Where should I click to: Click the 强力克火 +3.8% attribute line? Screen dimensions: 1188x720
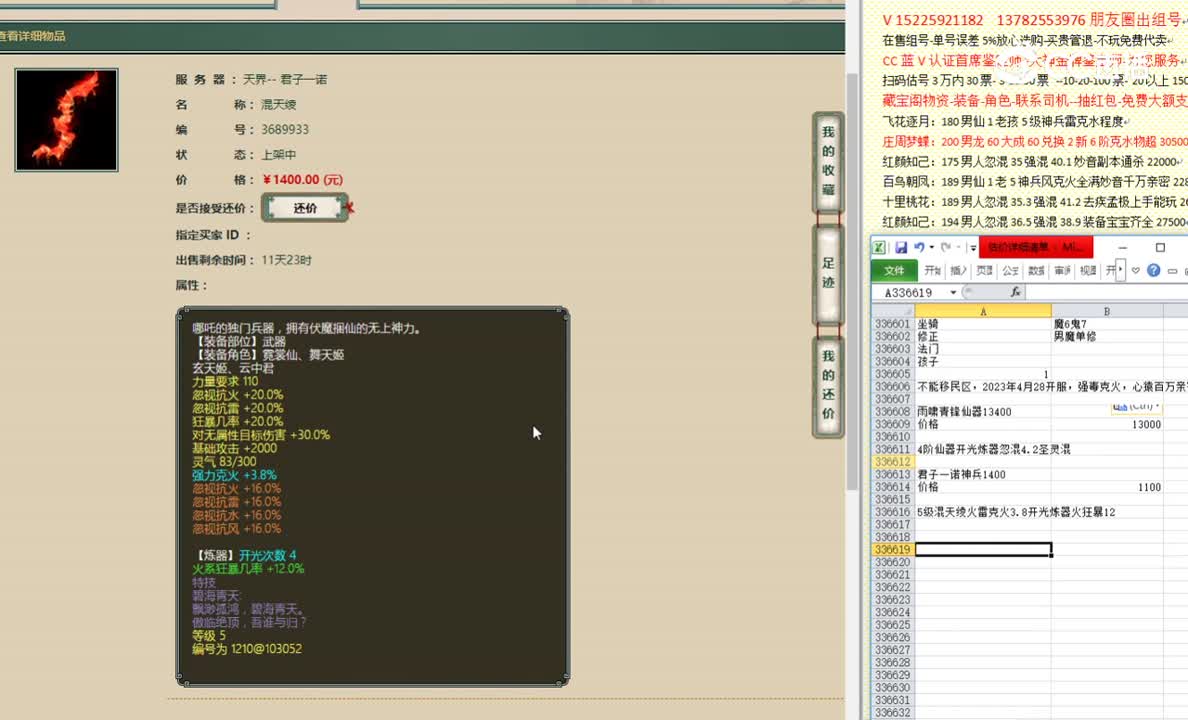pos(234,475)
